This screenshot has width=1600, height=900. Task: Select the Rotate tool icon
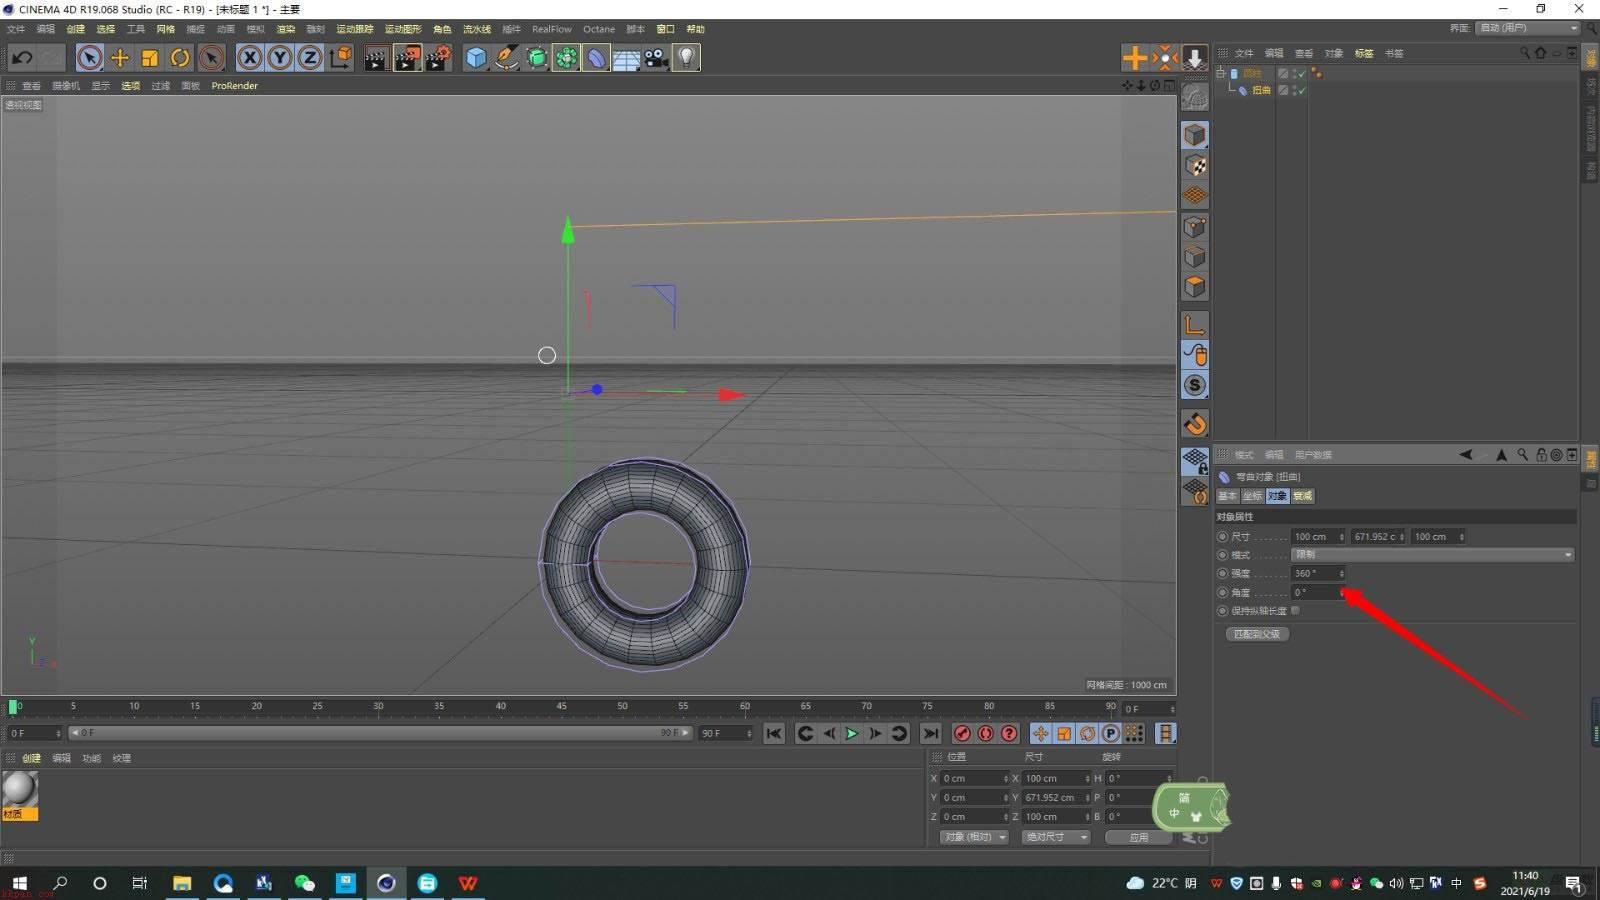[180, 58]
